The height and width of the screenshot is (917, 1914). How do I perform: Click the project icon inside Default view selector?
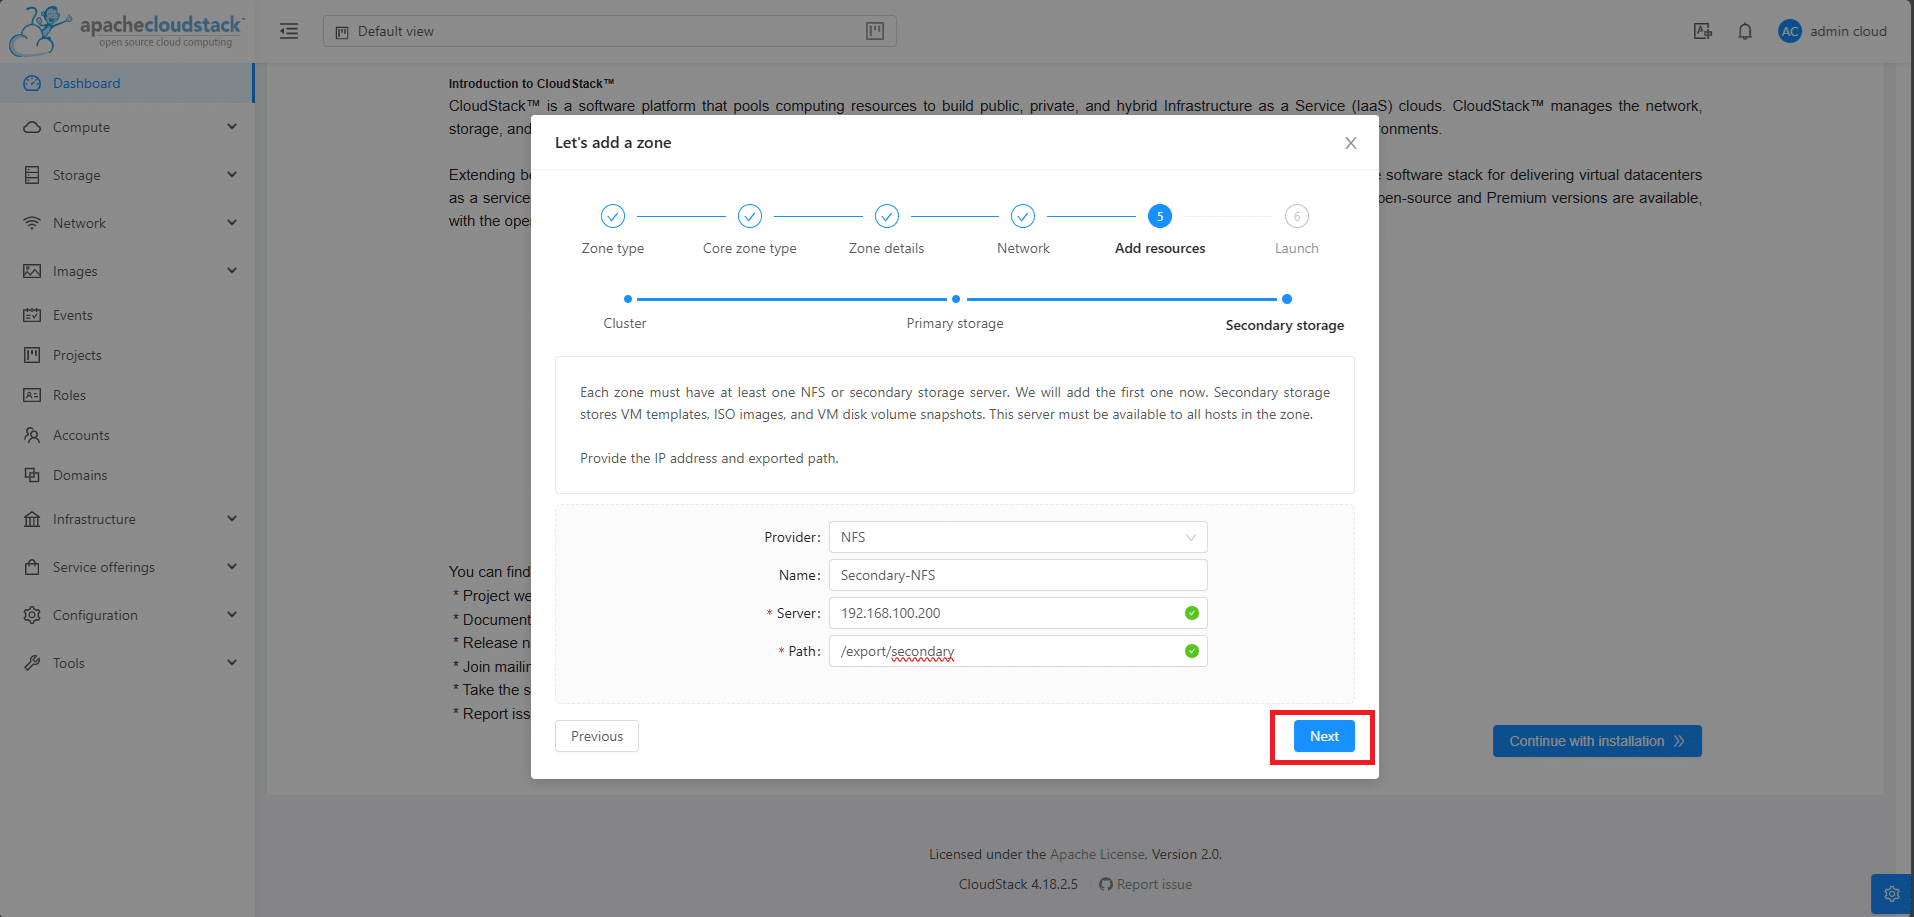342,32
